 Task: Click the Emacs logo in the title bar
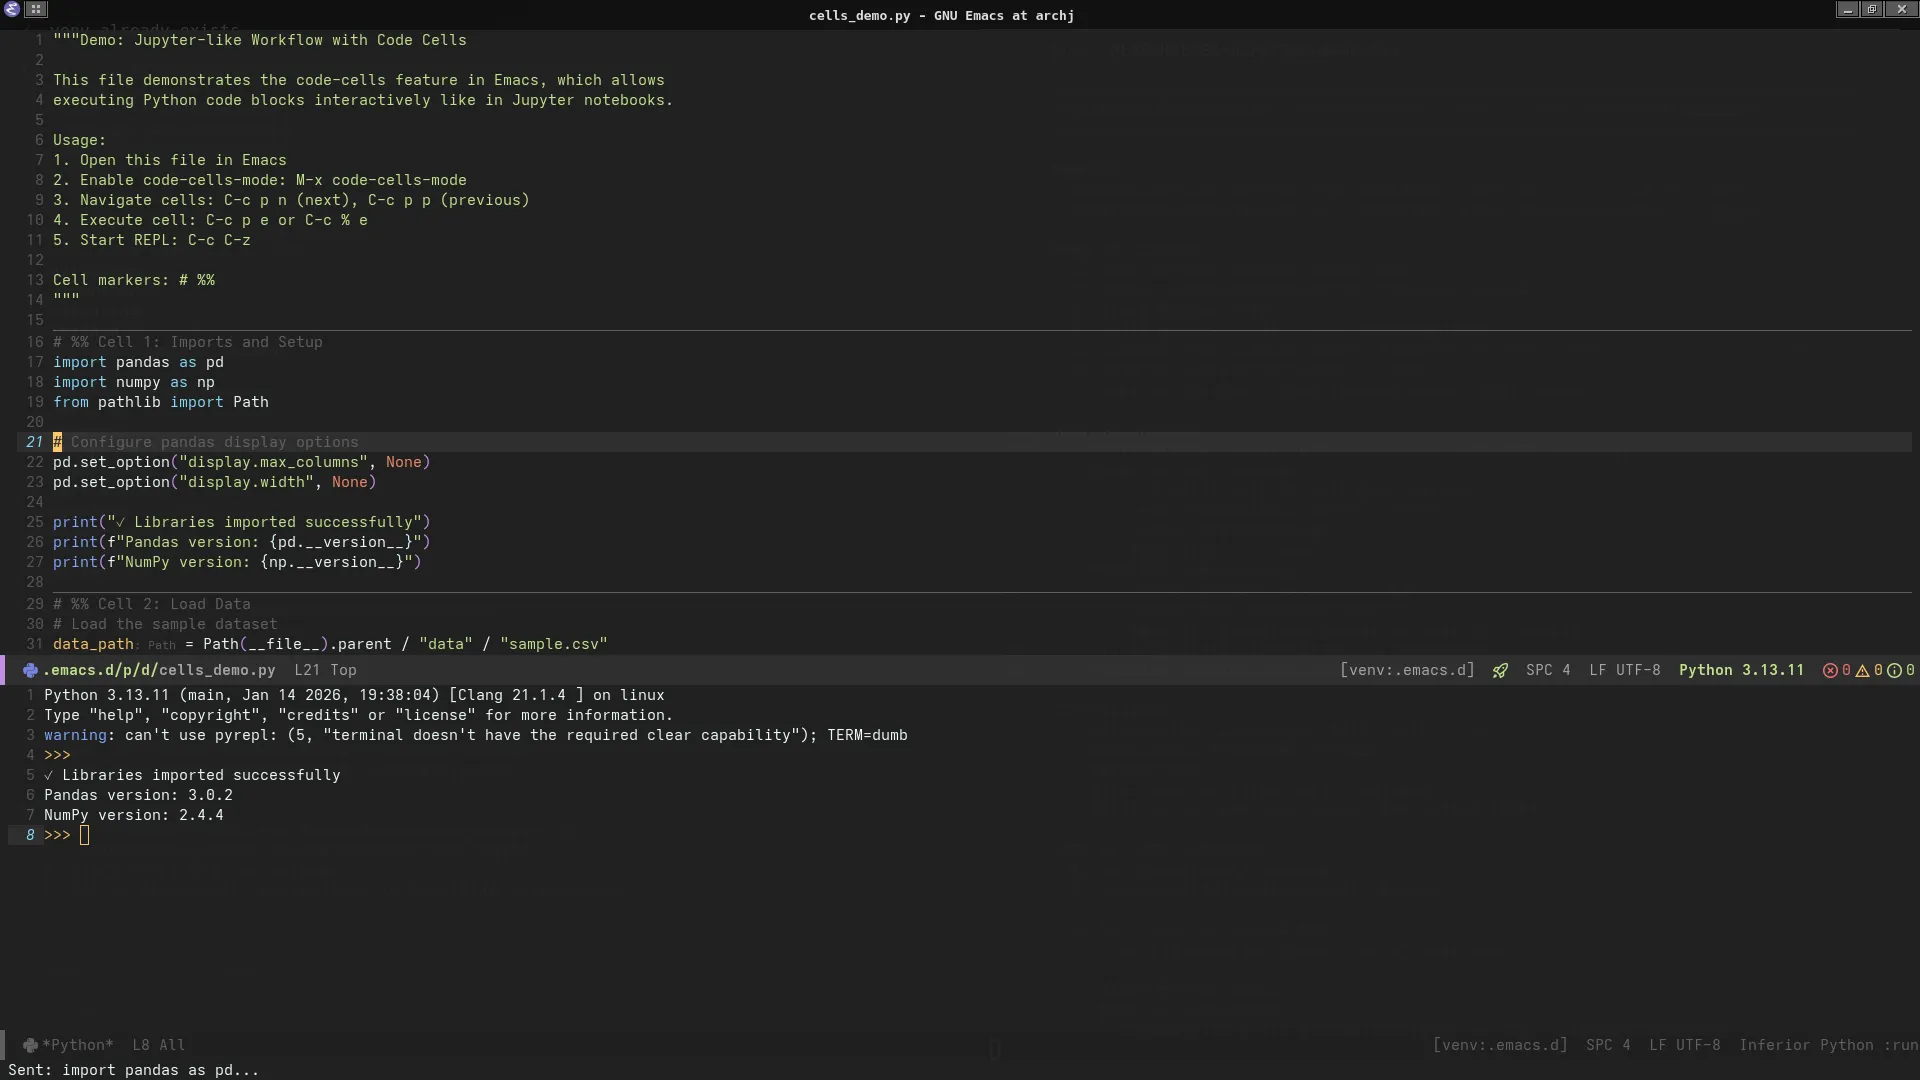(x=12, y=9)
